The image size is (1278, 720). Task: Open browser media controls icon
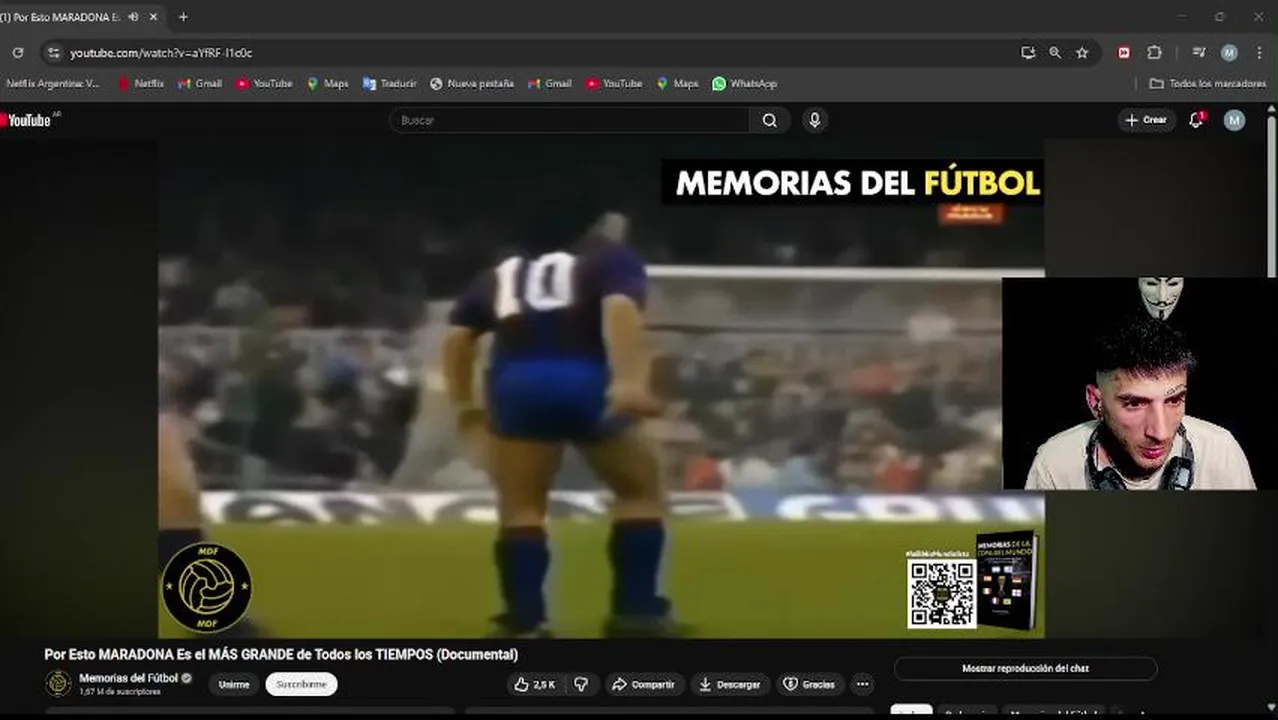point(1199,53)
